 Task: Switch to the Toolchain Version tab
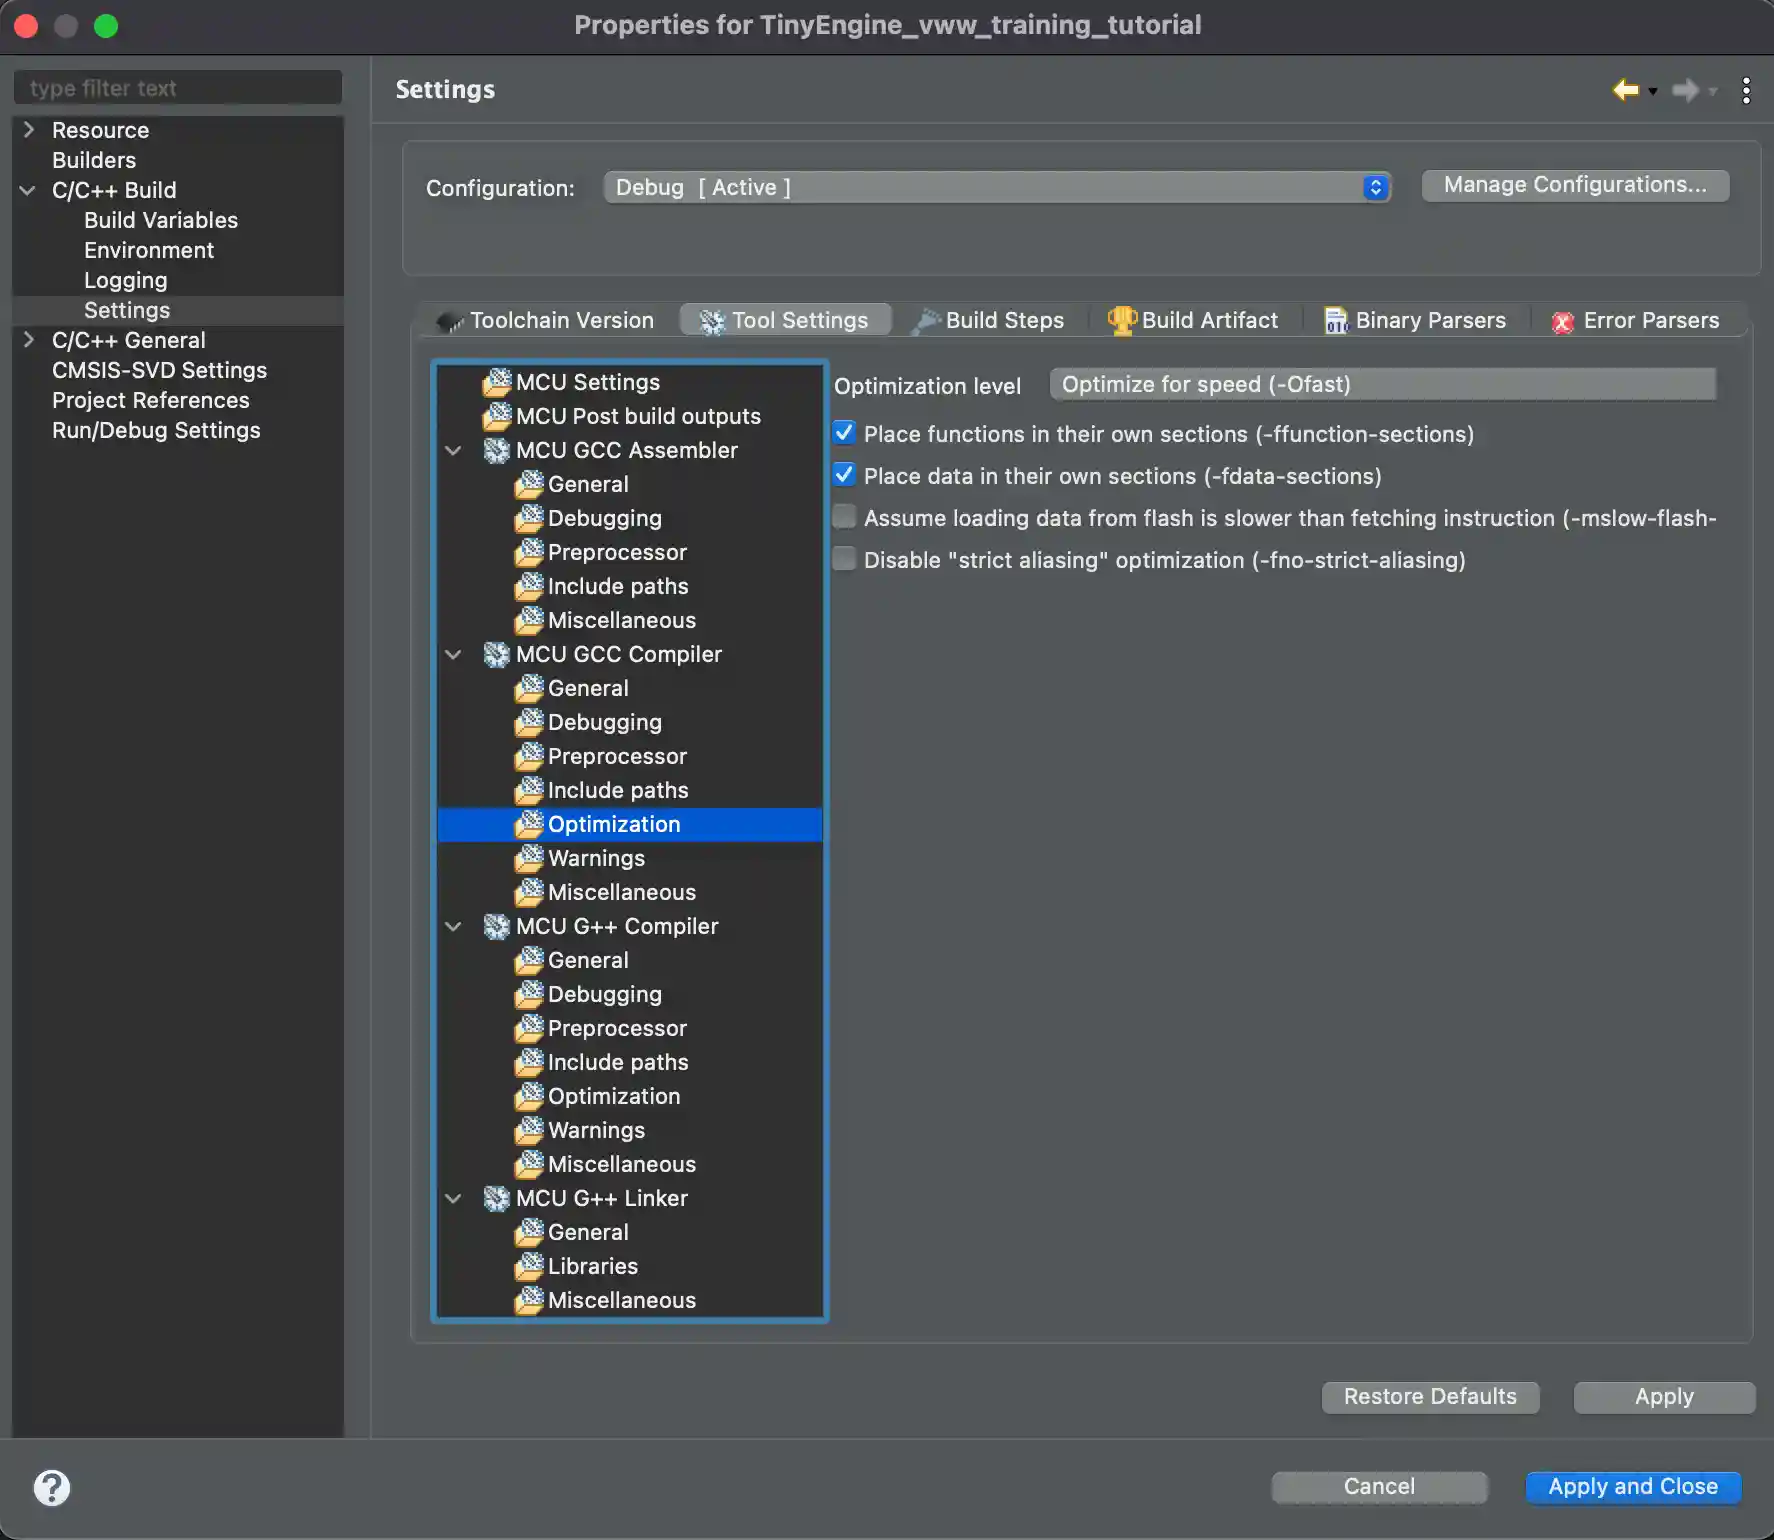(561, 320)
